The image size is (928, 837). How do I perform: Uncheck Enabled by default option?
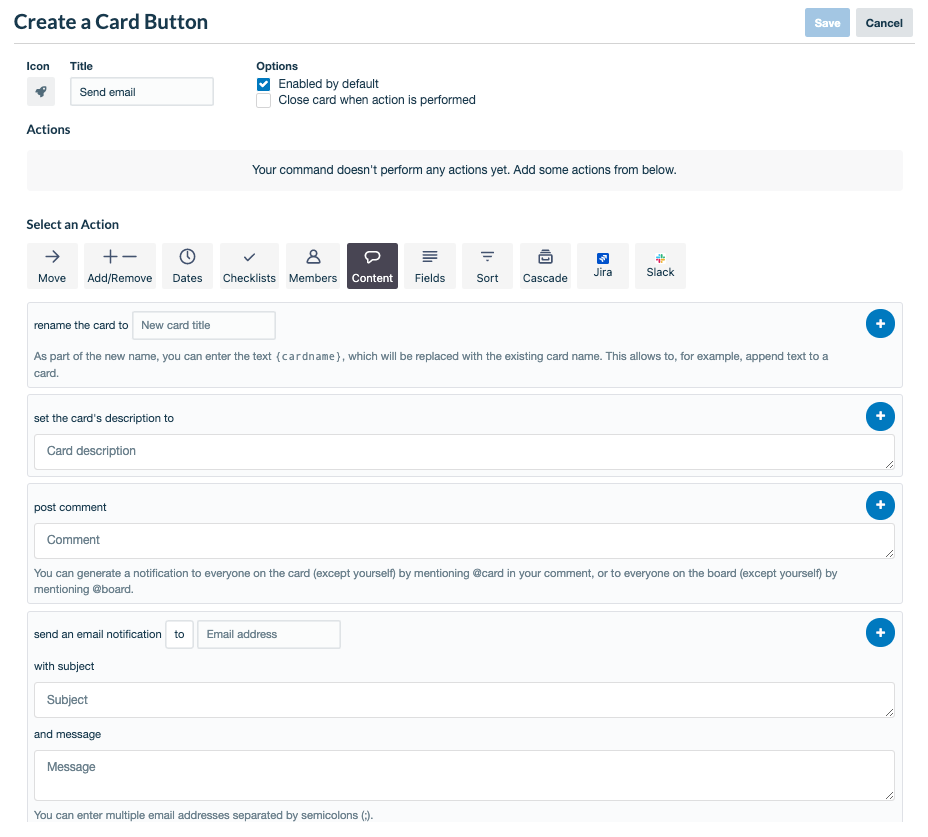[263, 84]
